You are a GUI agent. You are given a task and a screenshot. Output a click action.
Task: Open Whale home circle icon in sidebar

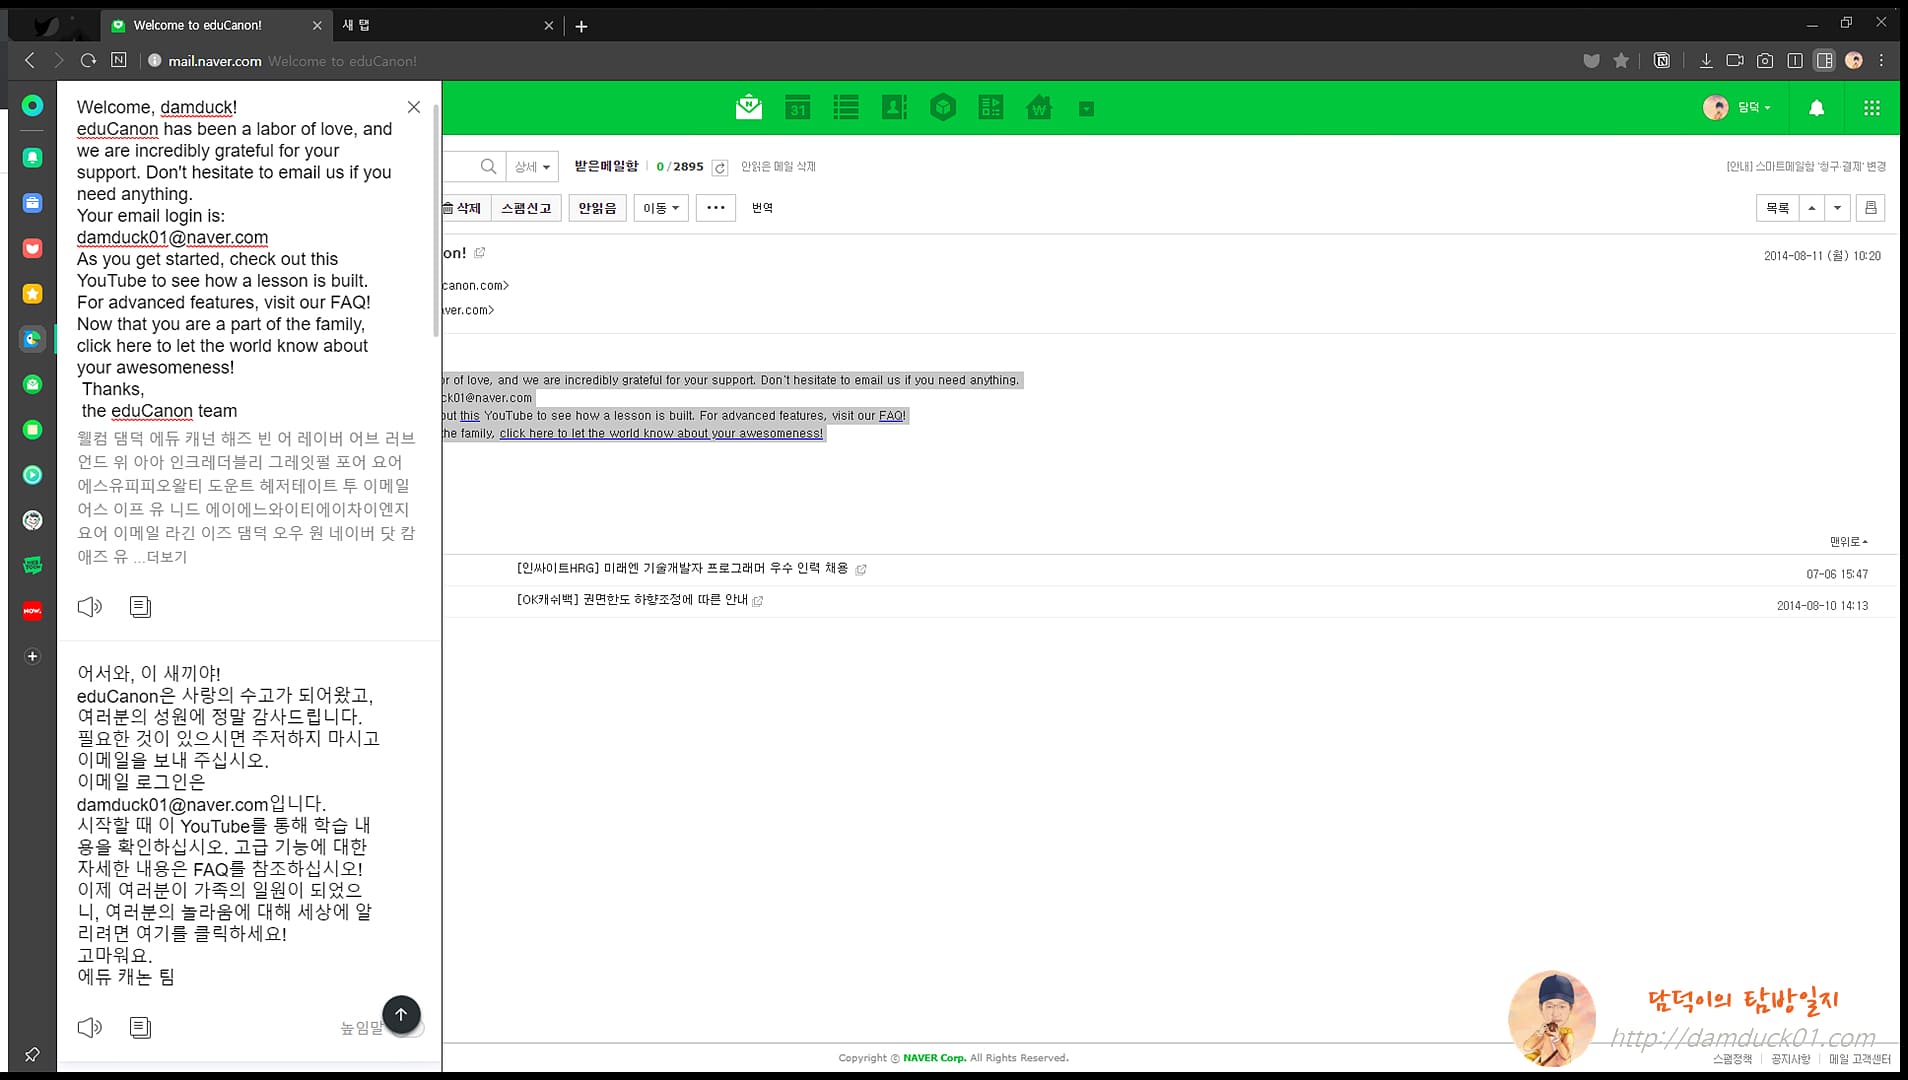click(32, 105)
